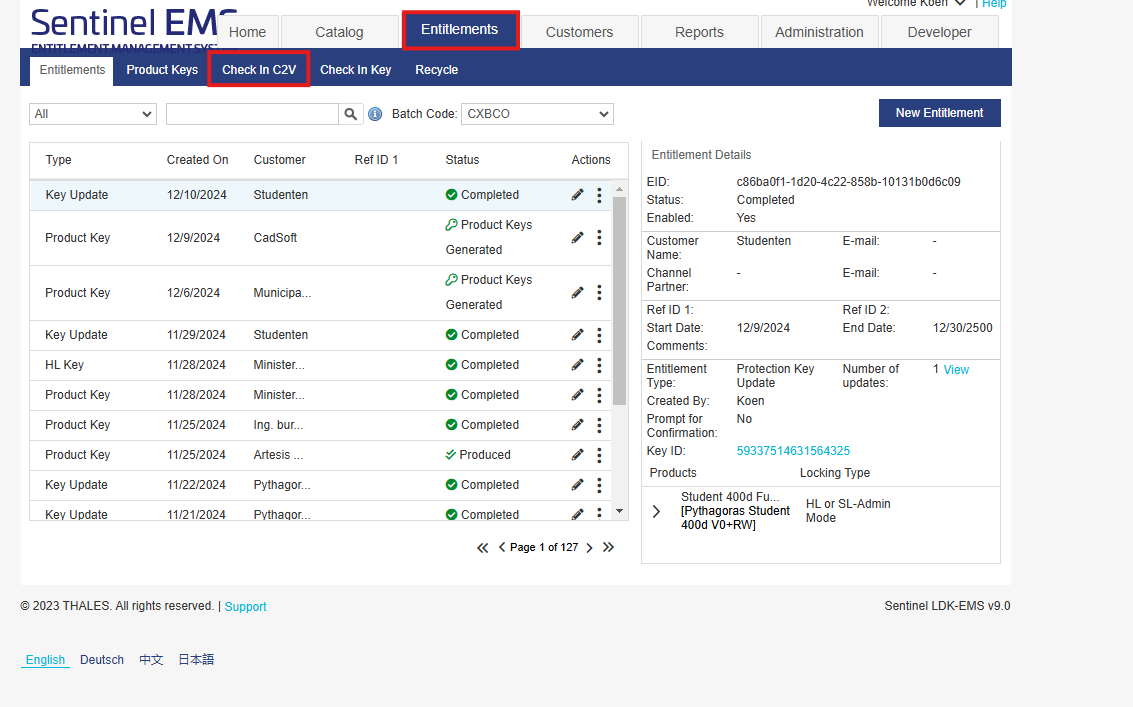Open actions menu for 12/6/2024 row
Screen dimensions: 1133x707
coord(599,292)
